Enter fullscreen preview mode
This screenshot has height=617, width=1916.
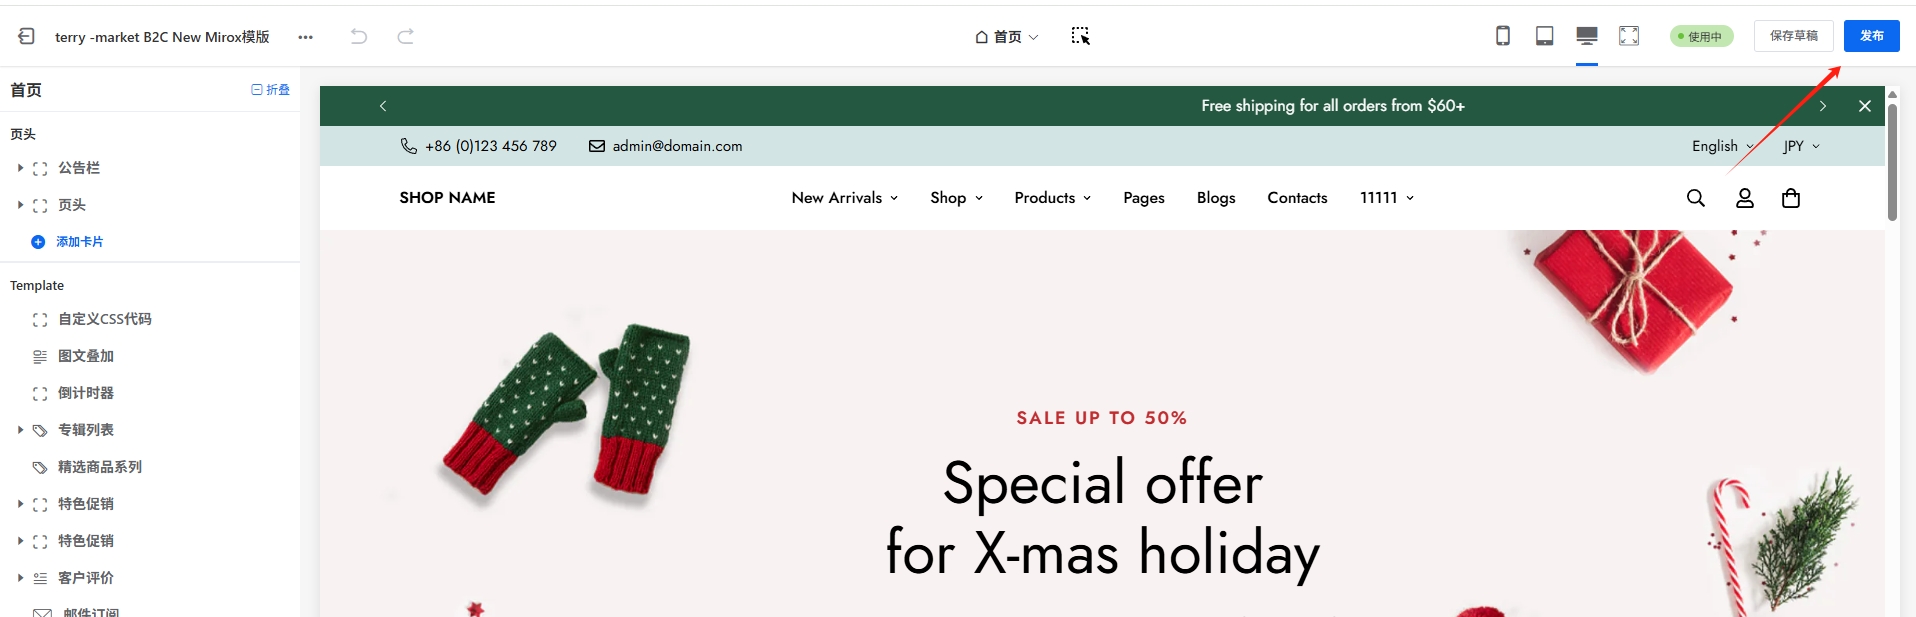point(1629,36)
